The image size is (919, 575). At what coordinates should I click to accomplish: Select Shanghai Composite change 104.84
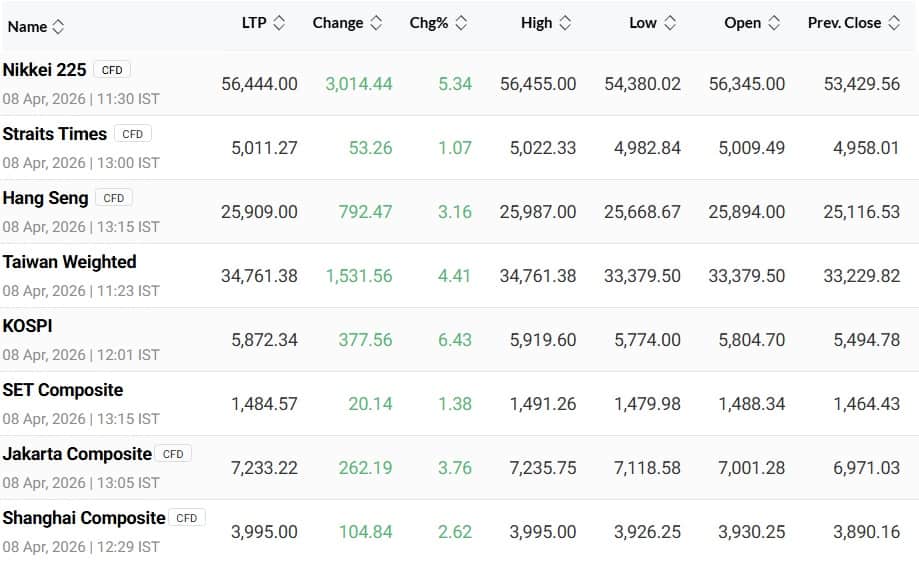pos(365,532)
